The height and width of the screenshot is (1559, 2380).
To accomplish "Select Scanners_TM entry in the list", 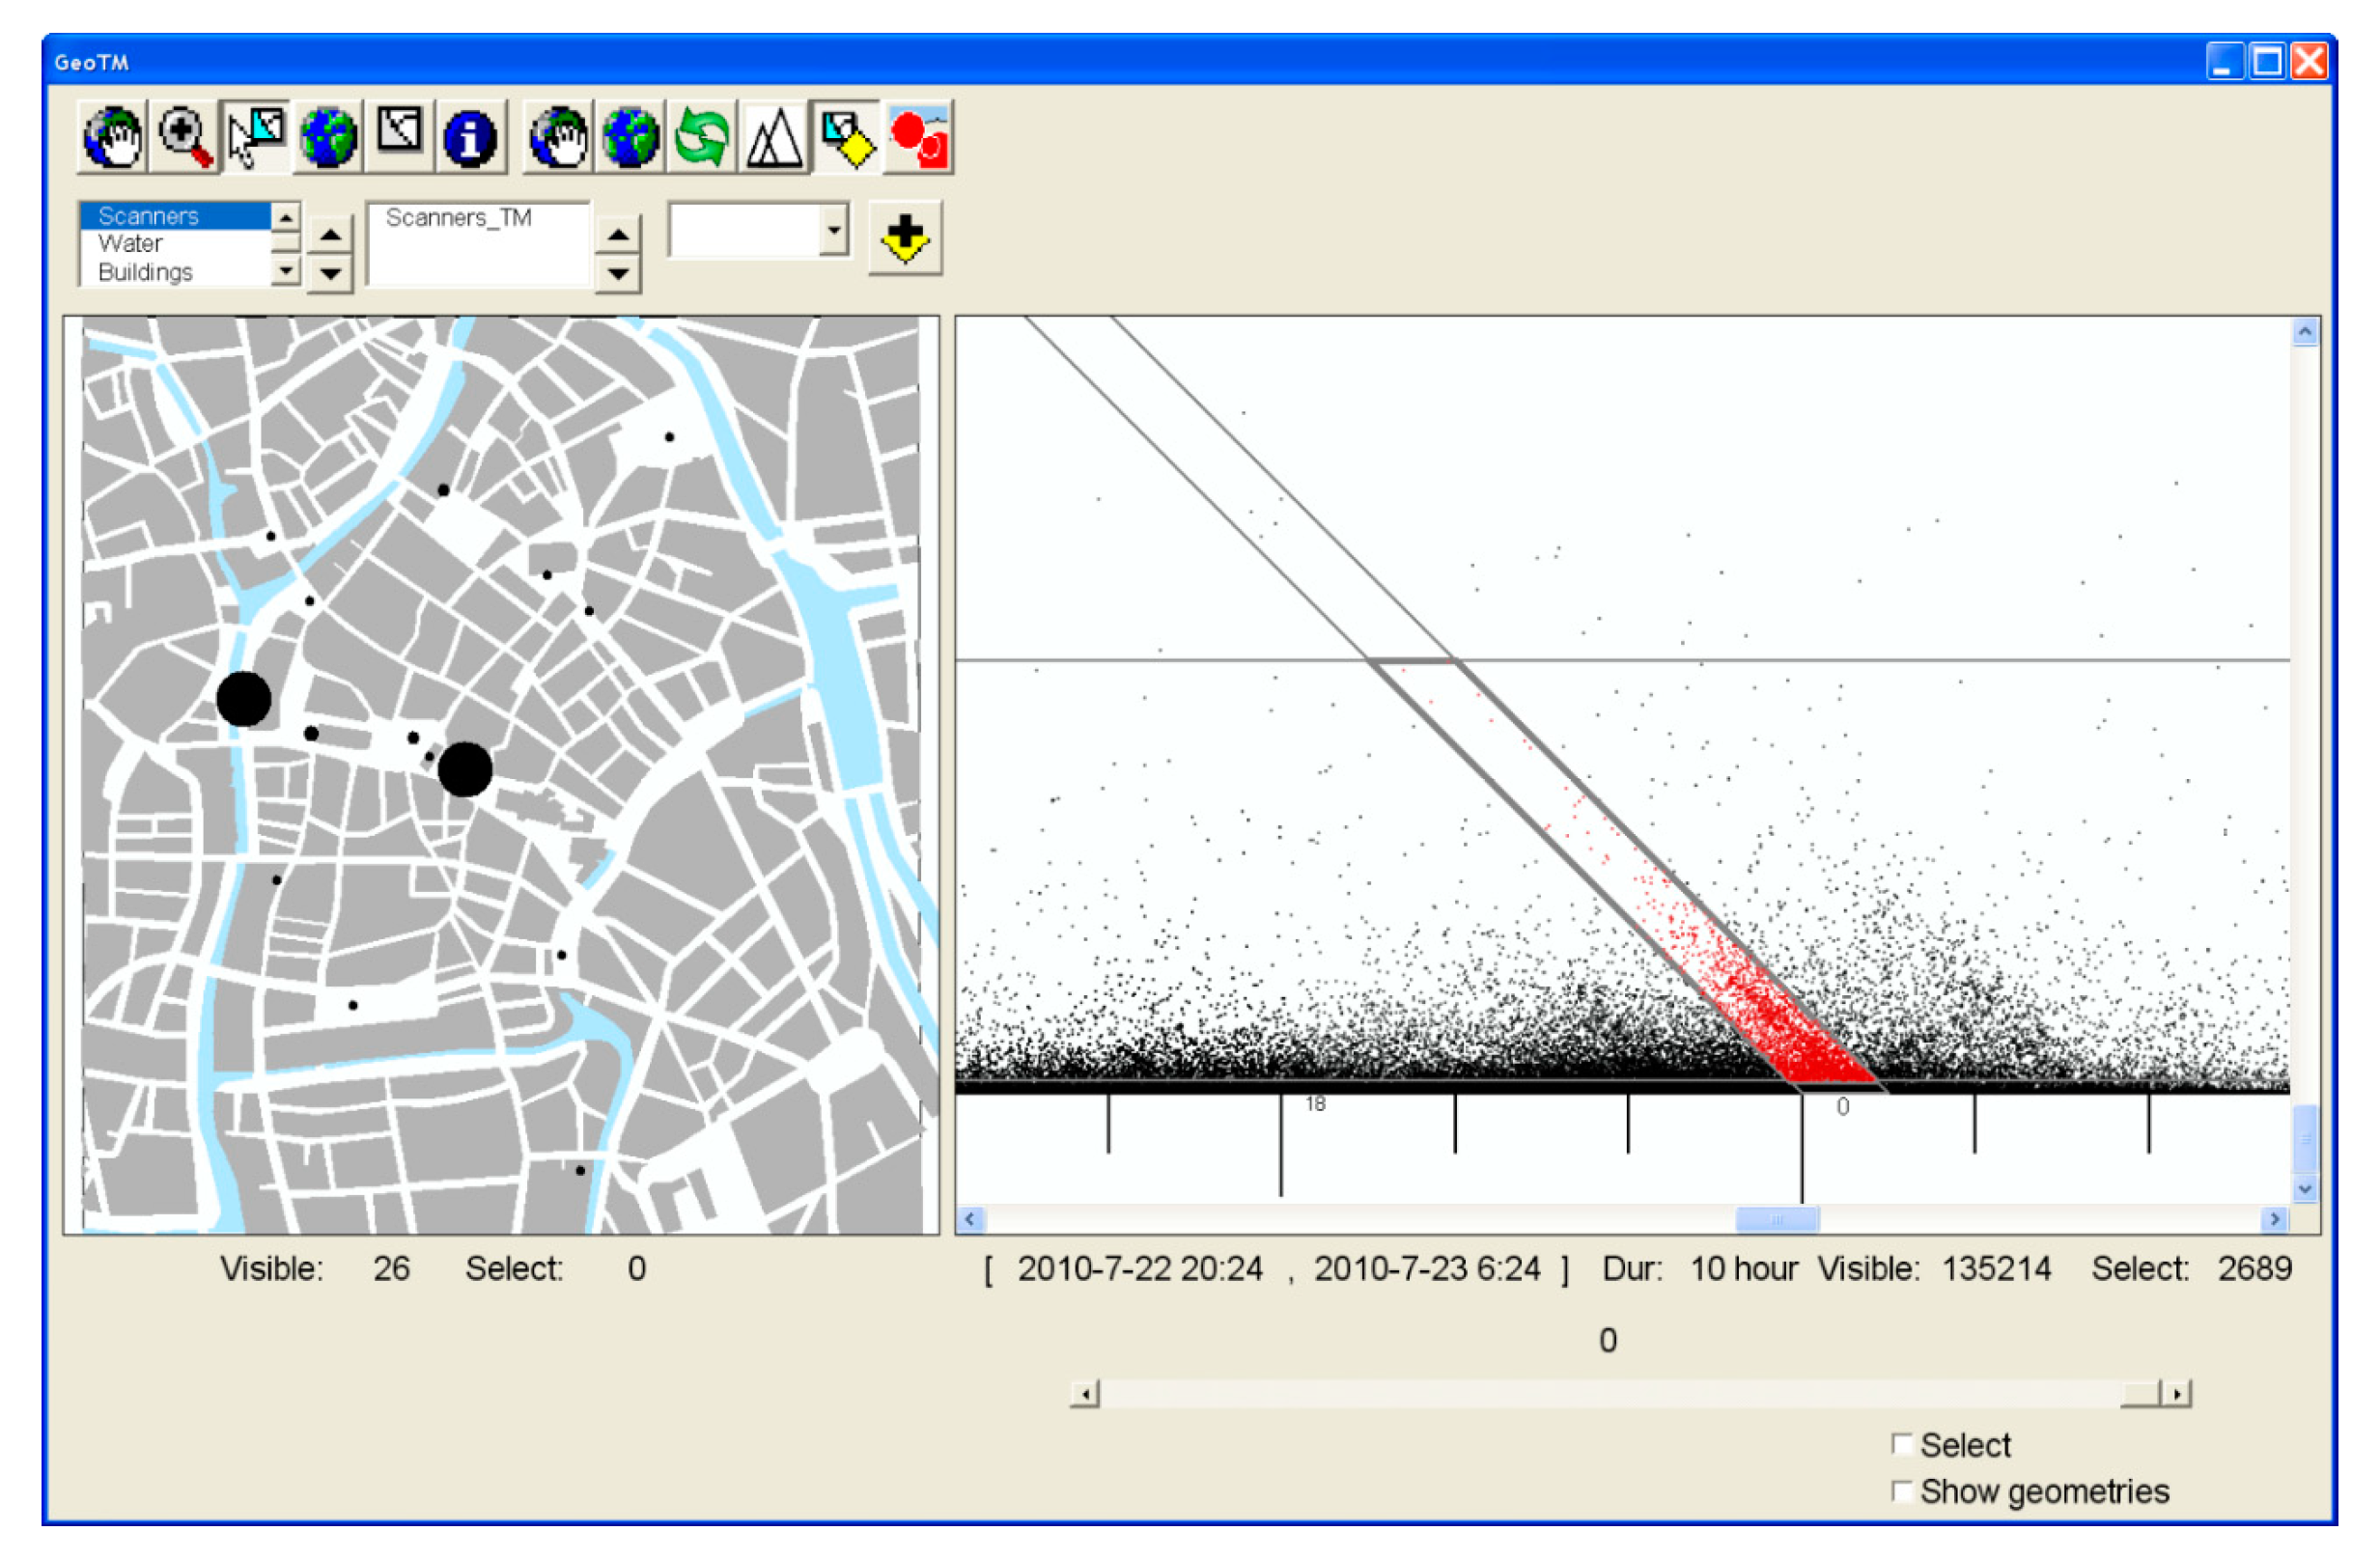I will (458, 218).
